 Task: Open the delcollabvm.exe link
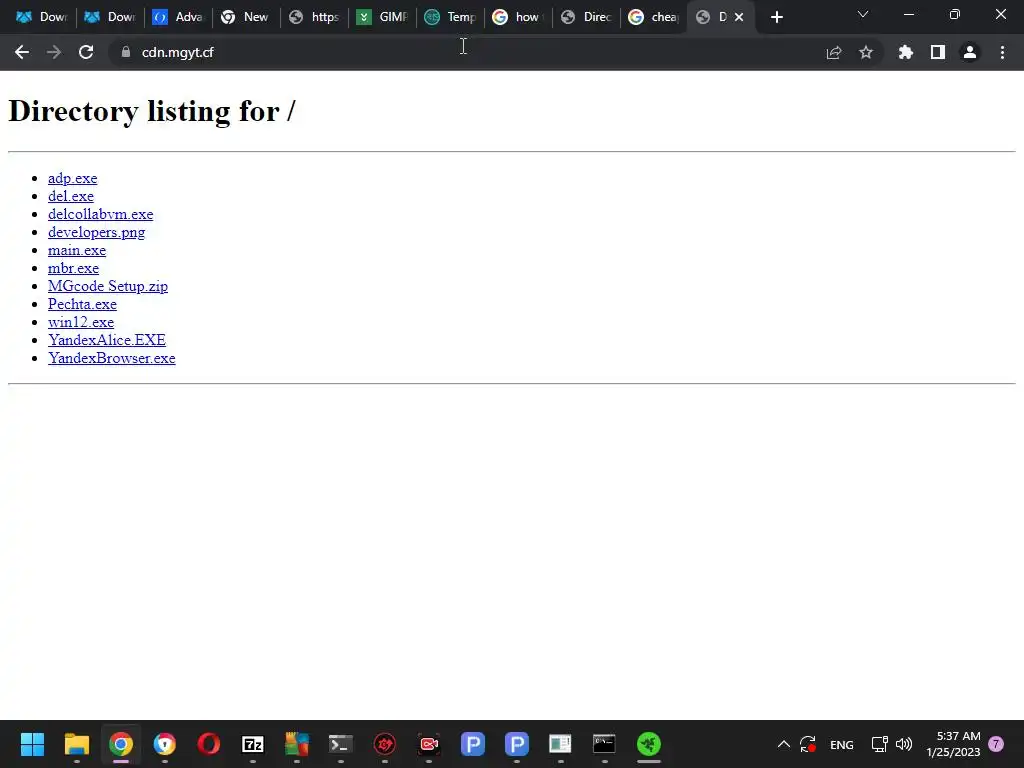[101, 214]
